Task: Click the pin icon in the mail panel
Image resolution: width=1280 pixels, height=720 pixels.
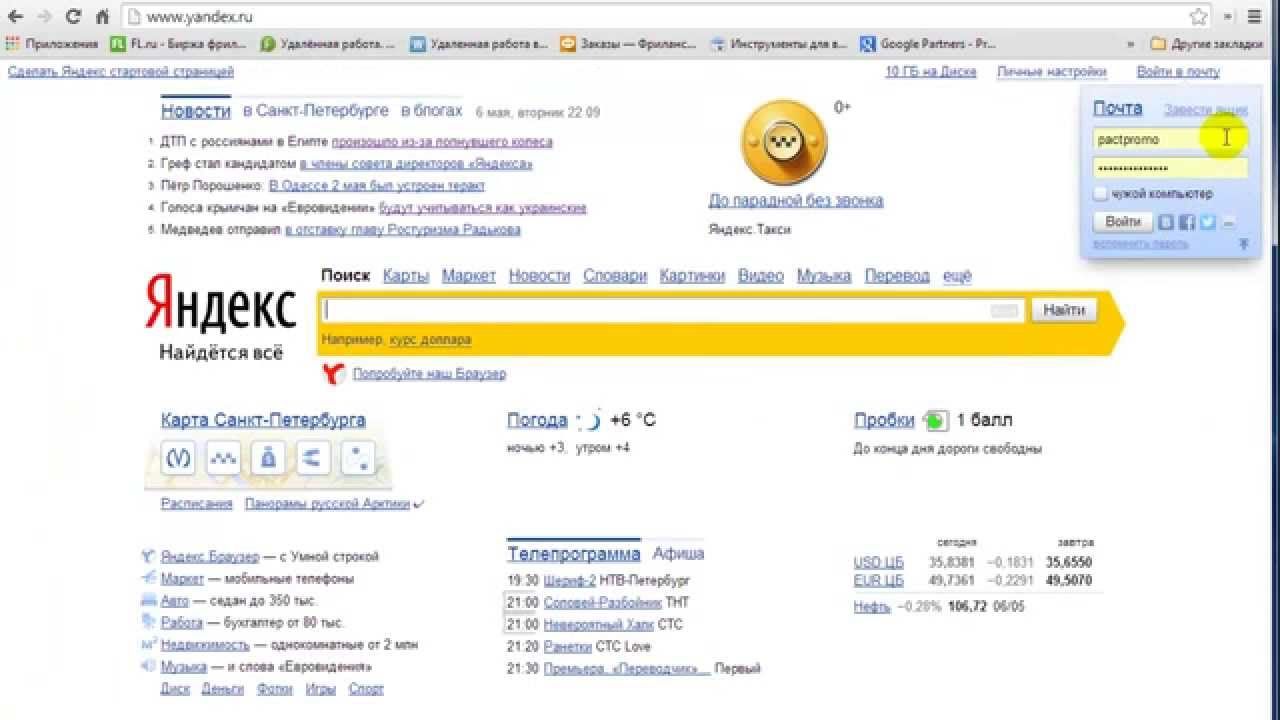Action: pos(1244,243)
